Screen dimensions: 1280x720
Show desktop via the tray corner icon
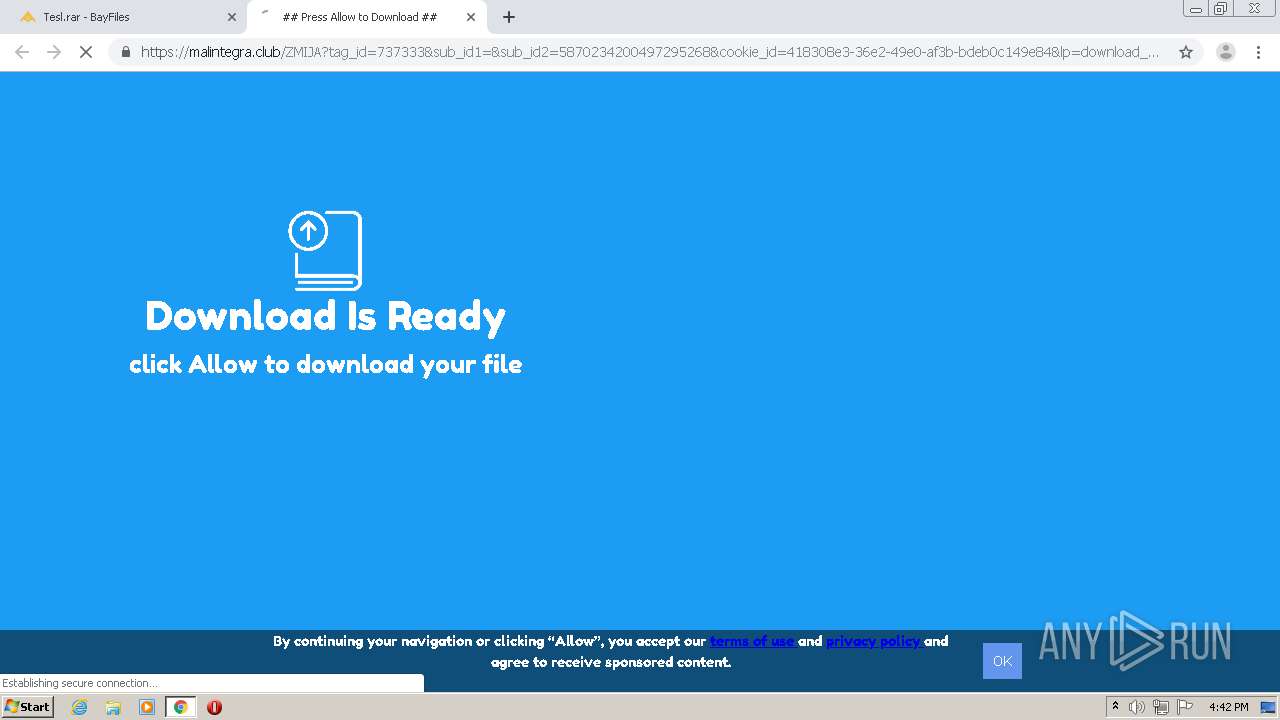pyautogui.click(x=1268, y=707)
